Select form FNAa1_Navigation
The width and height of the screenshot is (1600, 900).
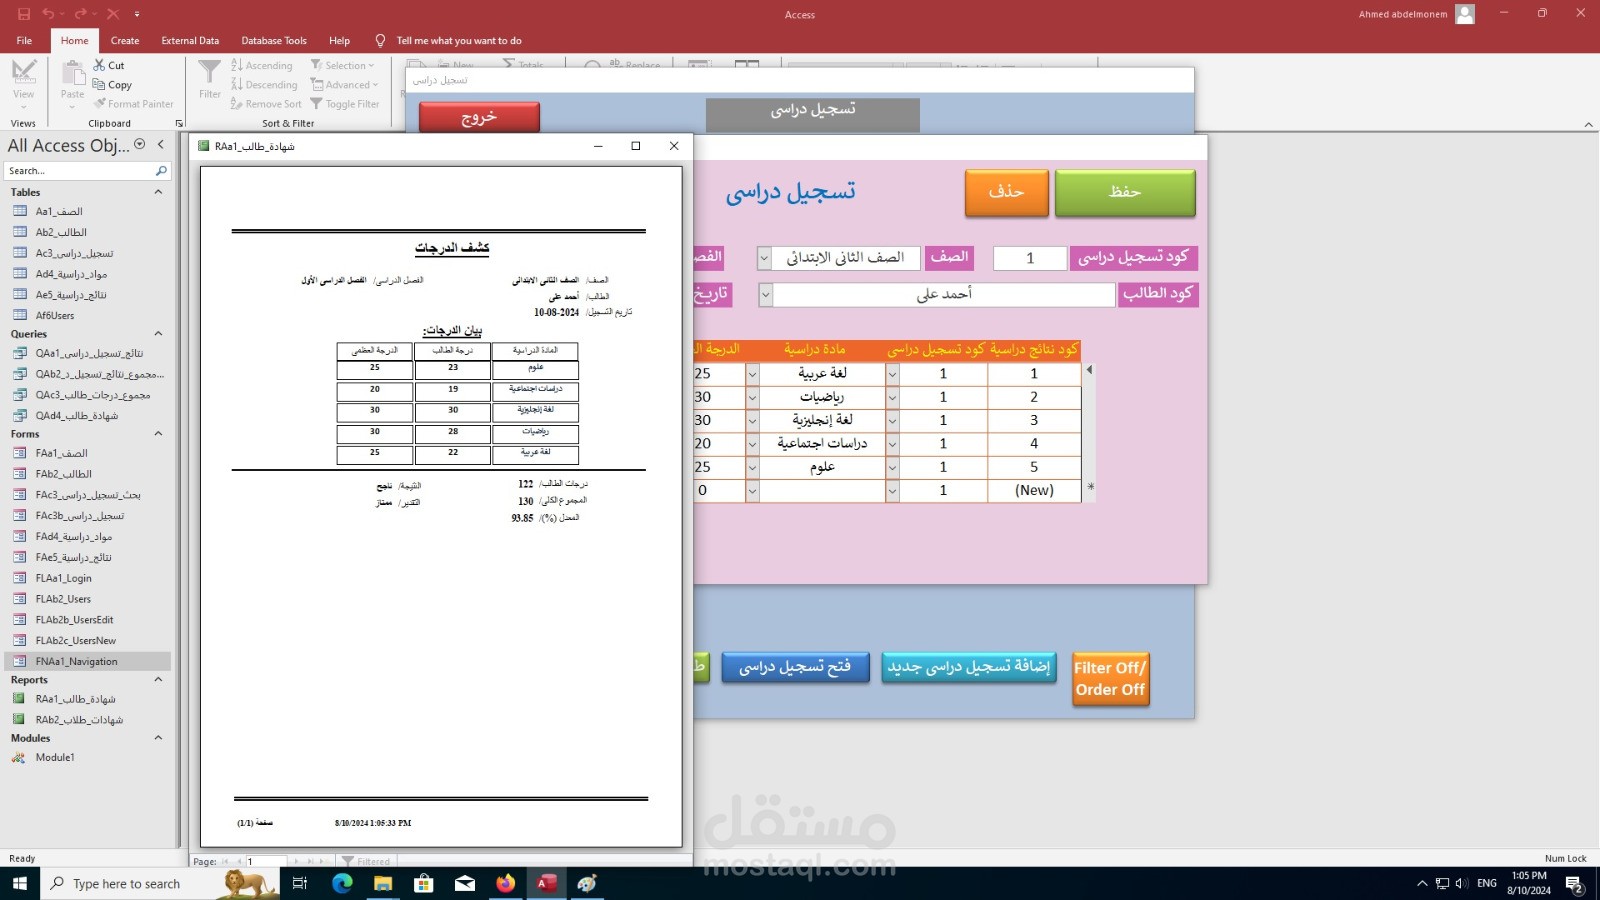tap(87, 662)
